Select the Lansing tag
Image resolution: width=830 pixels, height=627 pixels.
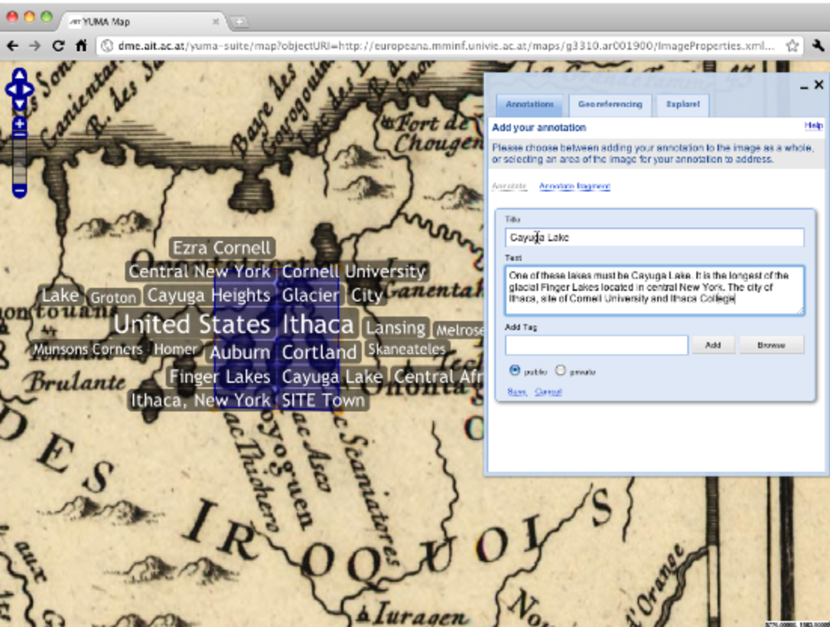click(395, 328)
